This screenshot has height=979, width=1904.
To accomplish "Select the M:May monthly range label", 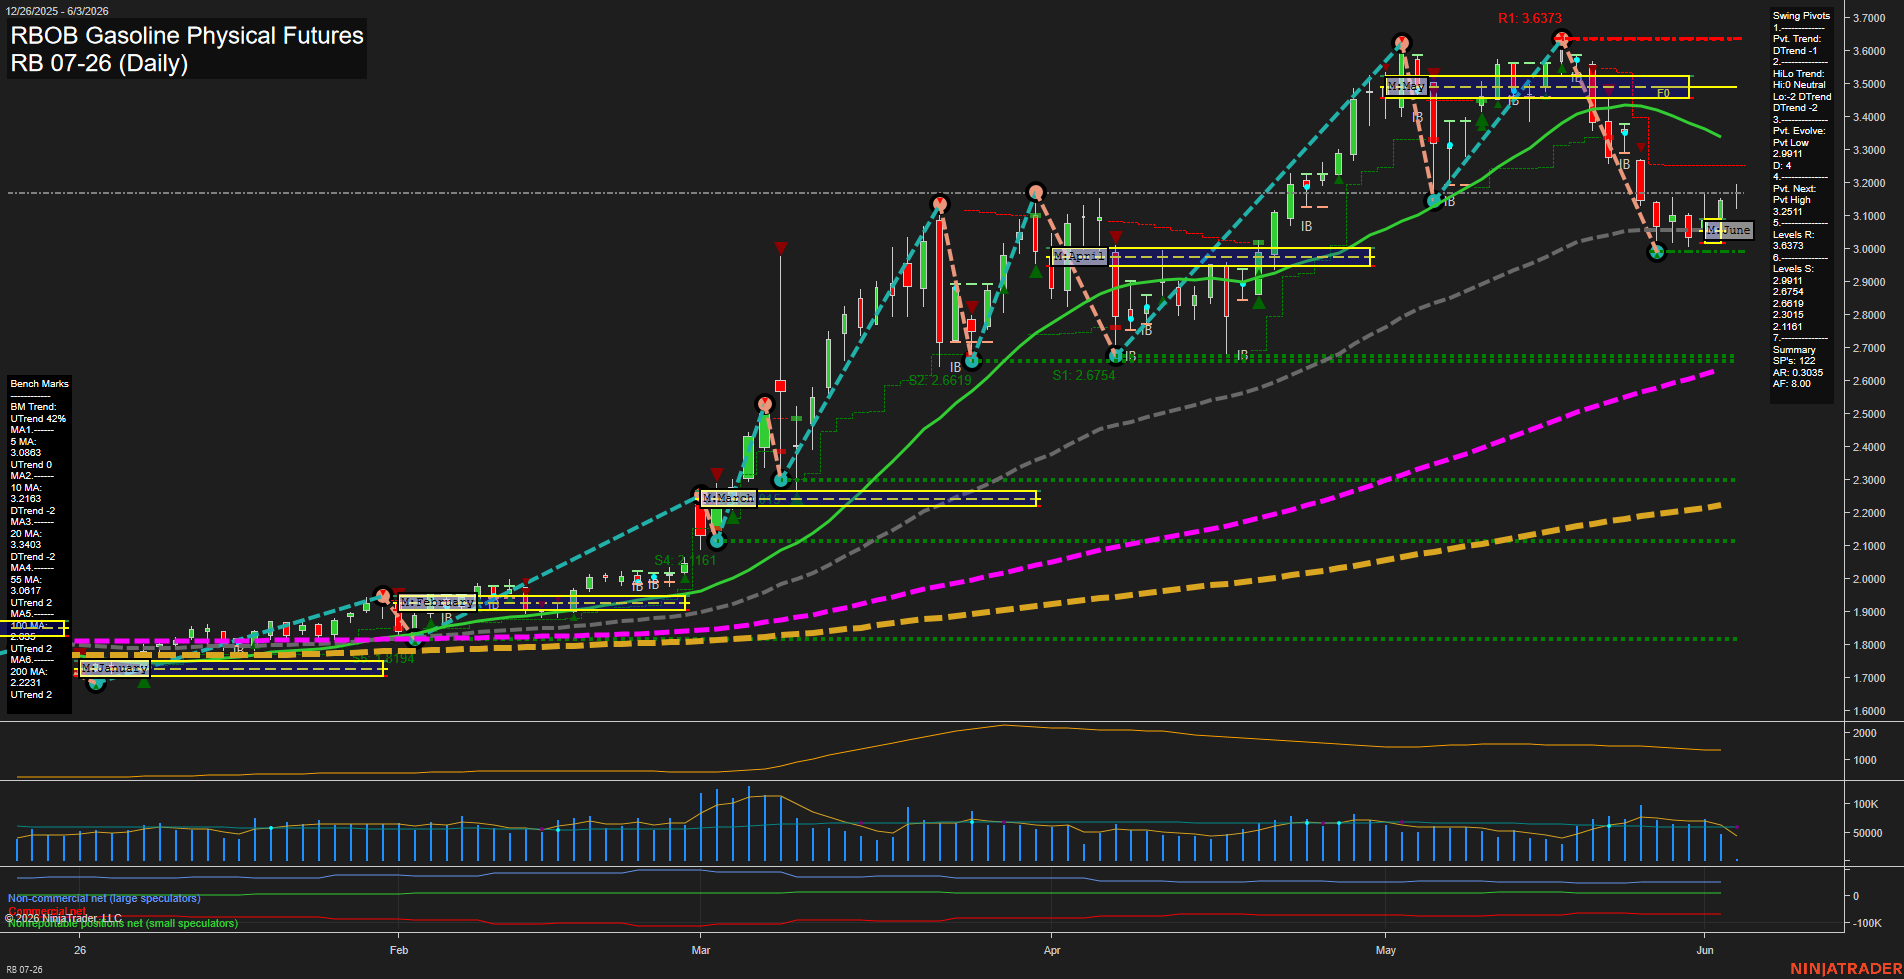I will coord(1405,87).
